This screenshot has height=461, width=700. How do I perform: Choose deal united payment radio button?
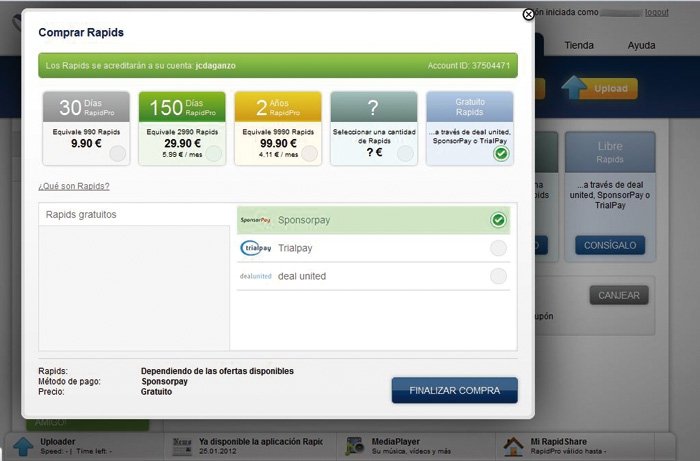coord(498,276)
